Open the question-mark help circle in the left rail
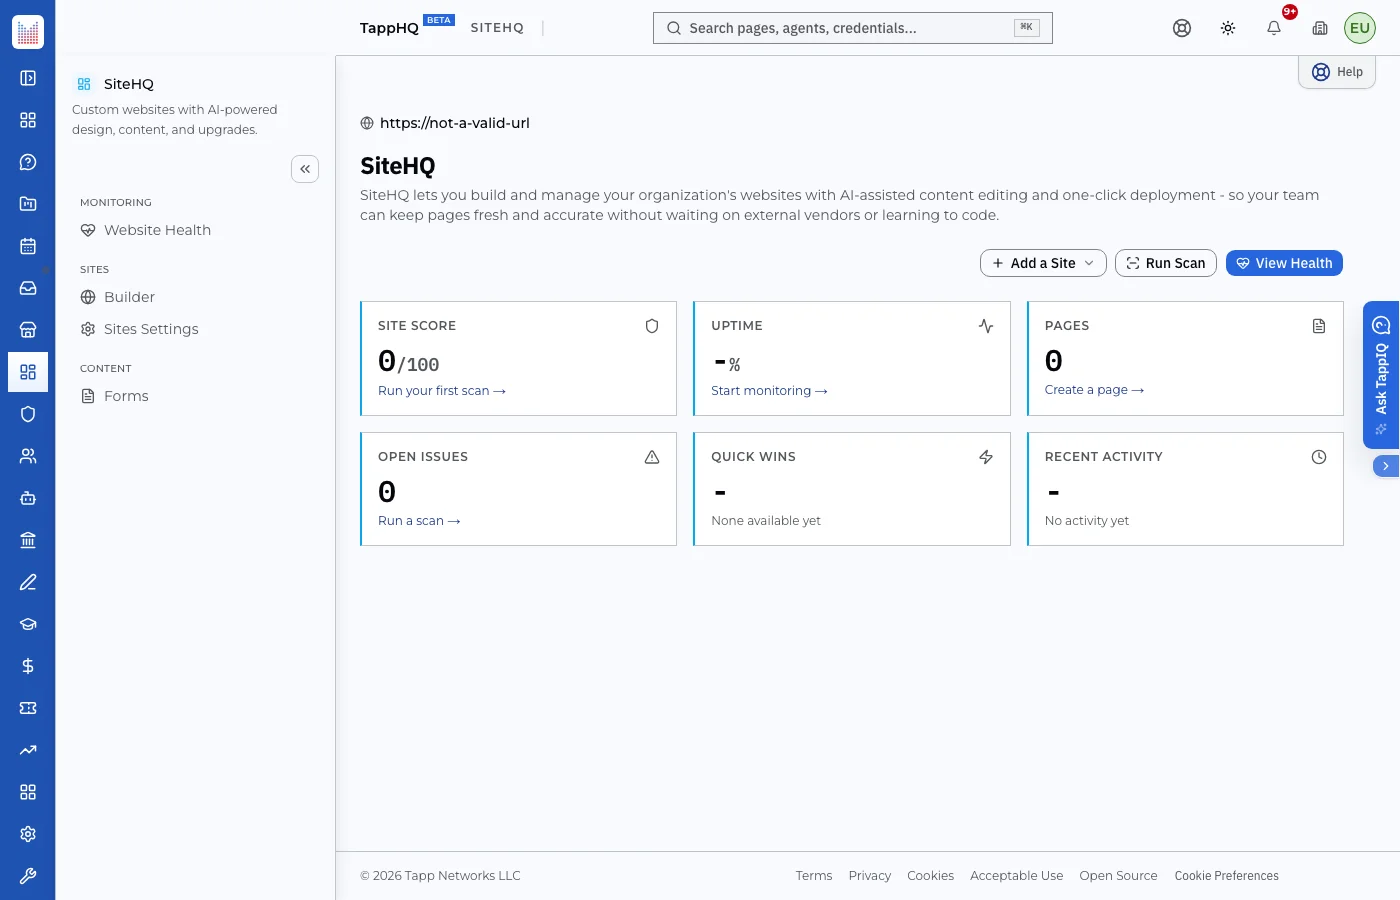 click(x=28, y=162)
